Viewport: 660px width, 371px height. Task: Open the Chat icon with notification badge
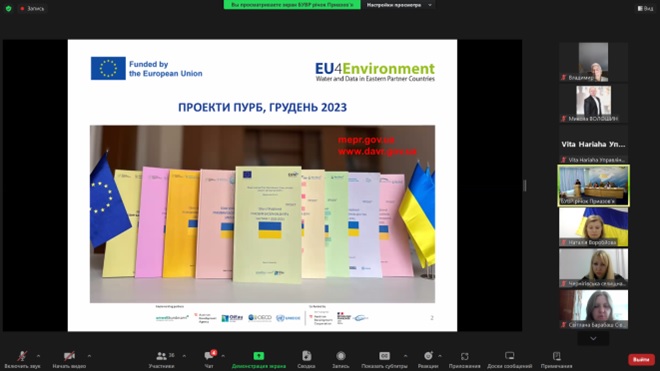(209, 356)
